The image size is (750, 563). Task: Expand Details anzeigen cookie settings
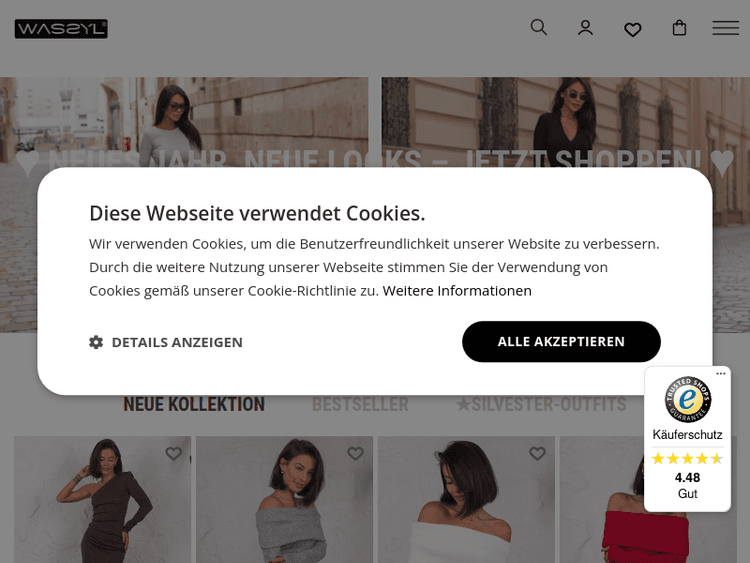165,342
